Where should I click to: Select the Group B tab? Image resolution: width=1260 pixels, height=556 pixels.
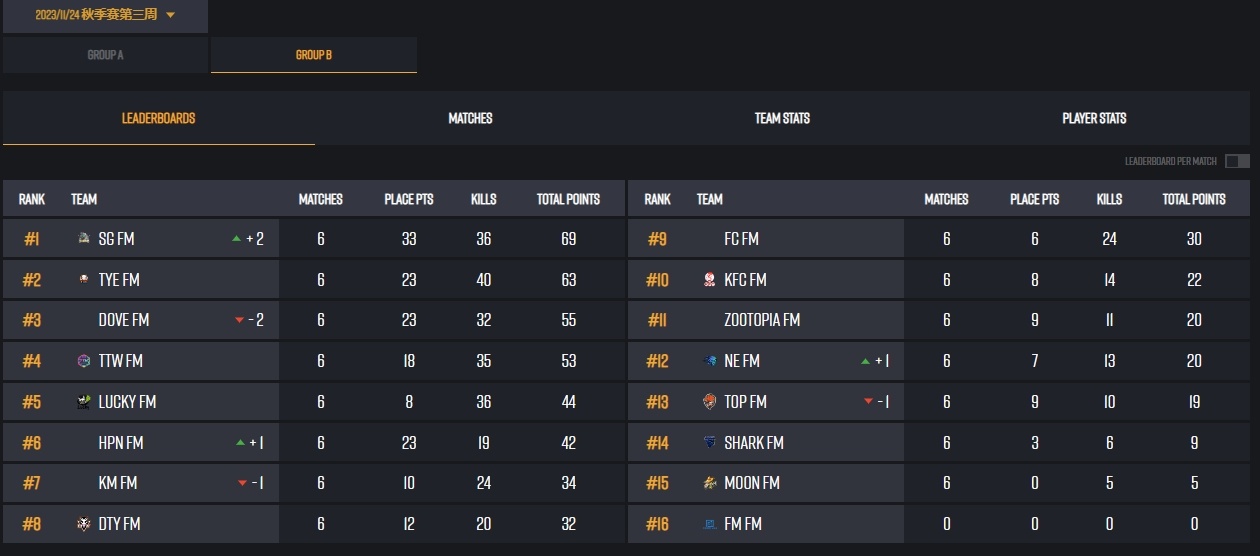point(314,55)
